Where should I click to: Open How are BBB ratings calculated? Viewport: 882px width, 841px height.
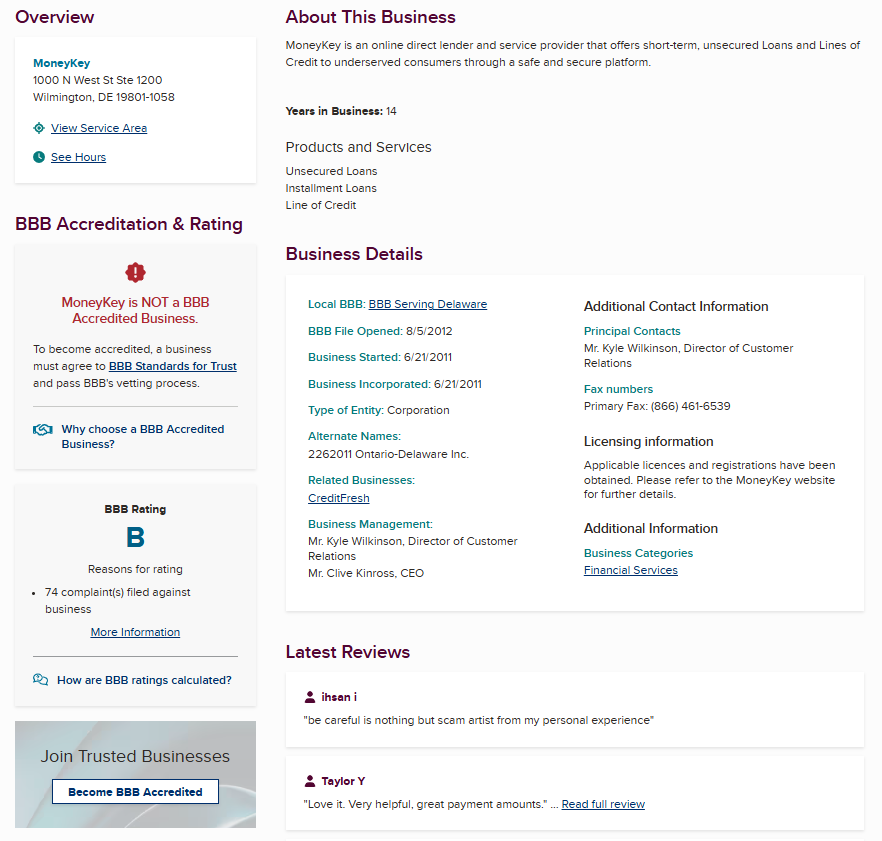tap(145, 680)
